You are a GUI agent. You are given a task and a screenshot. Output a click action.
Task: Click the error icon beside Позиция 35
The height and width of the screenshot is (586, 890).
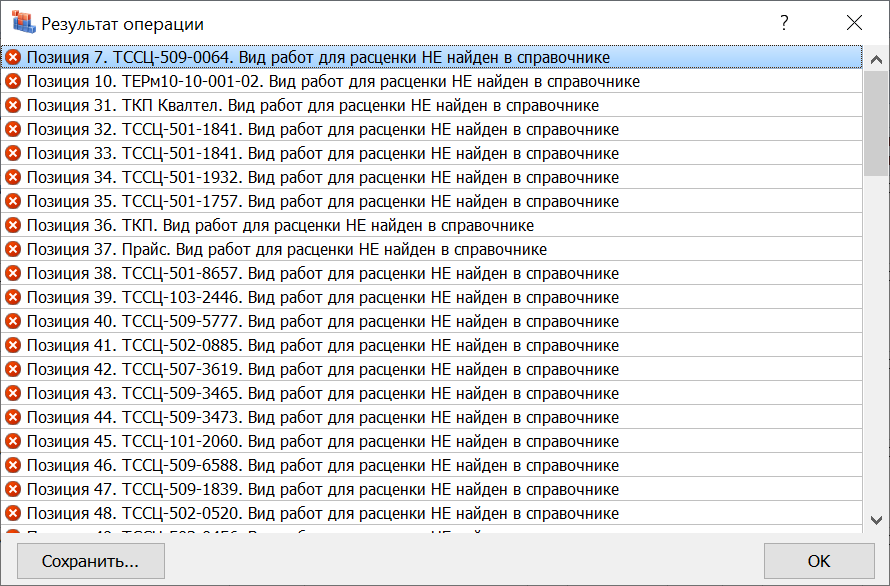click(x=13, y=201)
